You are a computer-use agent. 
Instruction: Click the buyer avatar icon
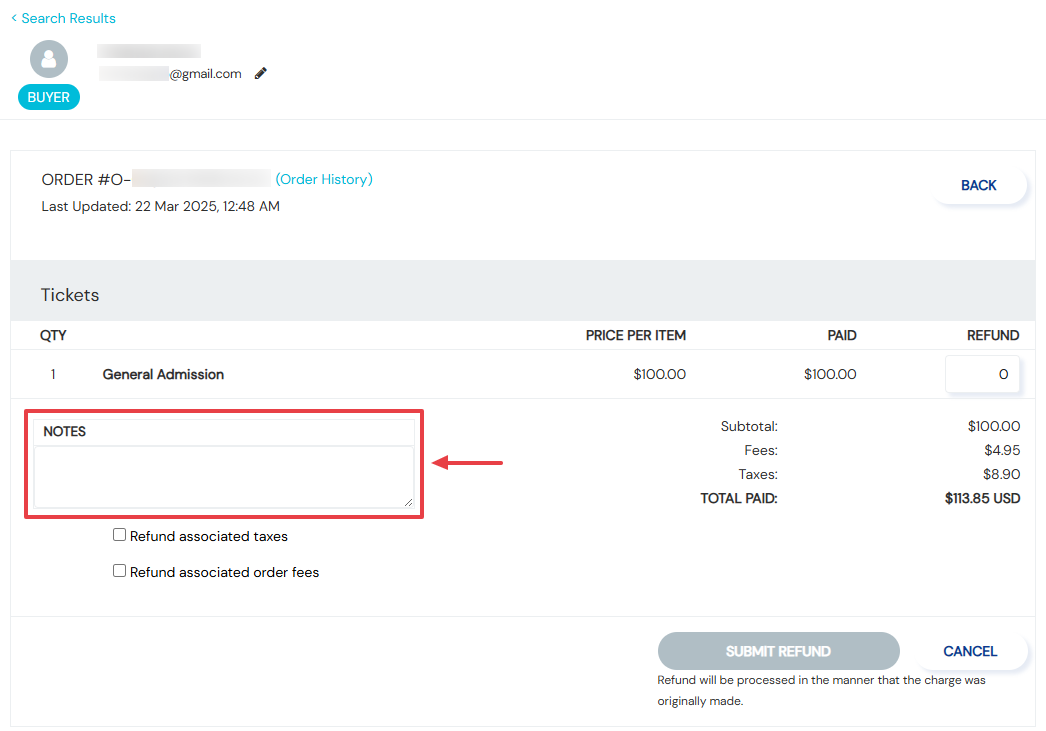pos(49,59)
